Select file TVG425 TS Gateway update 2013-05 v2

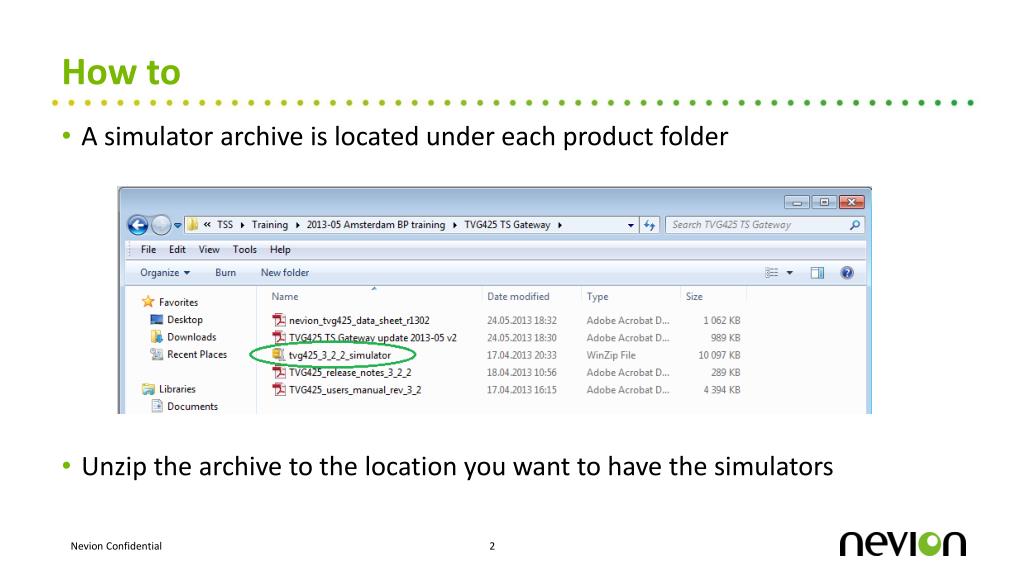[x=373, y=338]
